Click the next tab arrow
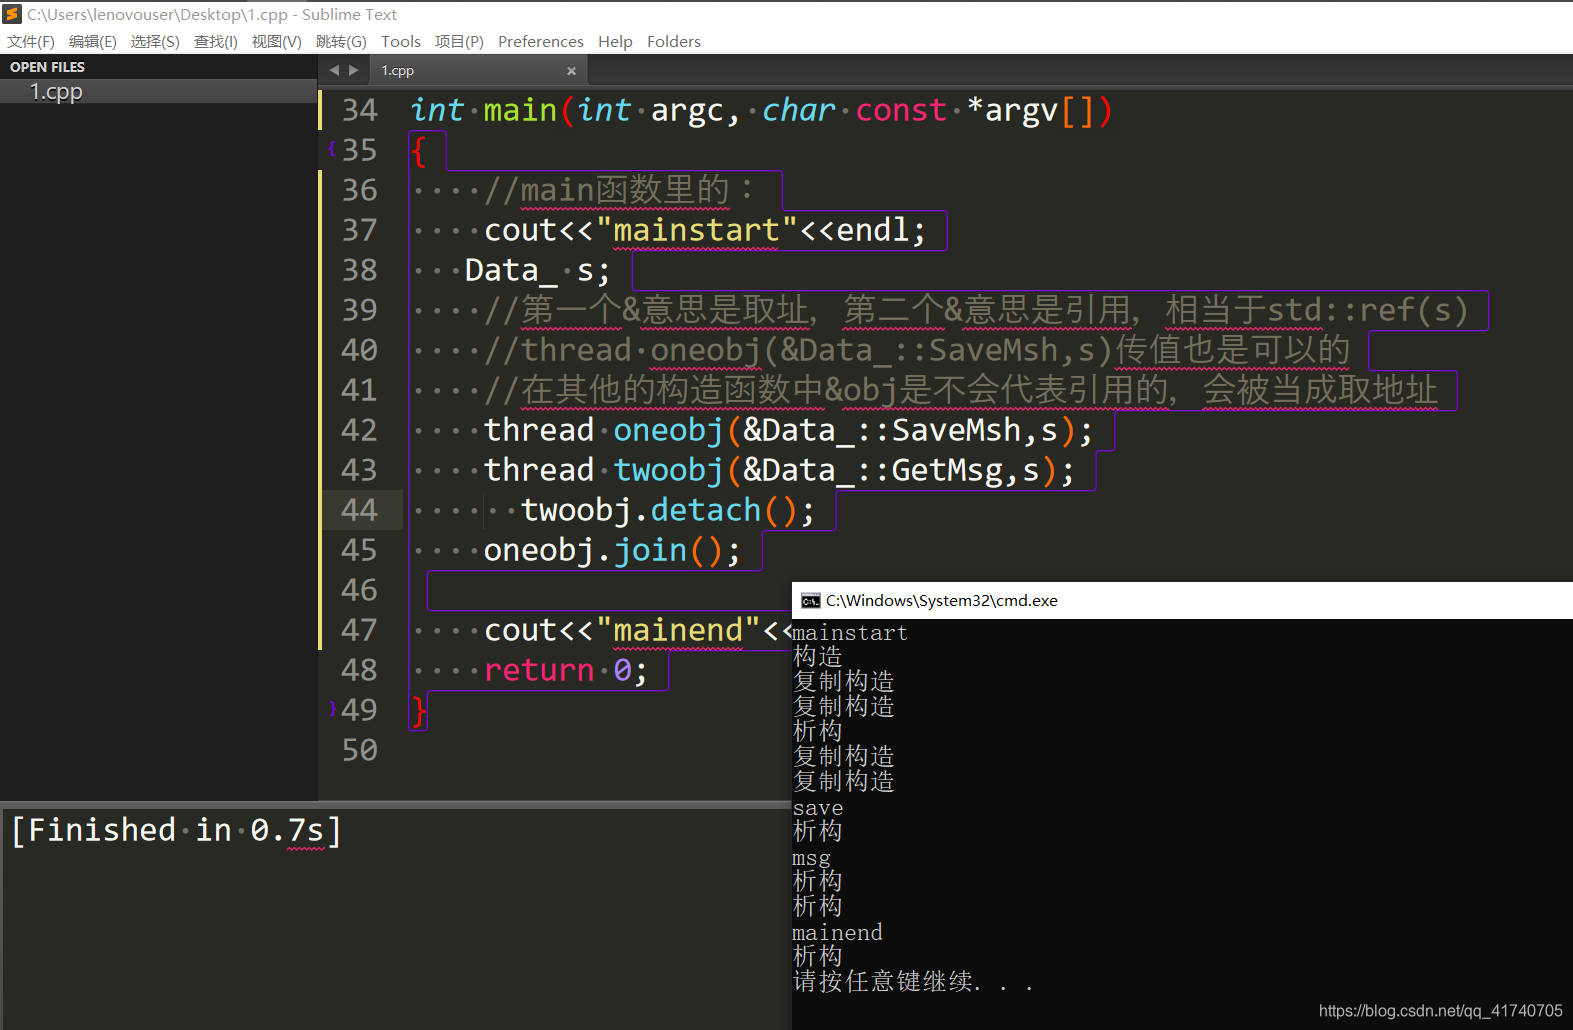This screenshot has height=1030, width=1573. coord(353,70)
